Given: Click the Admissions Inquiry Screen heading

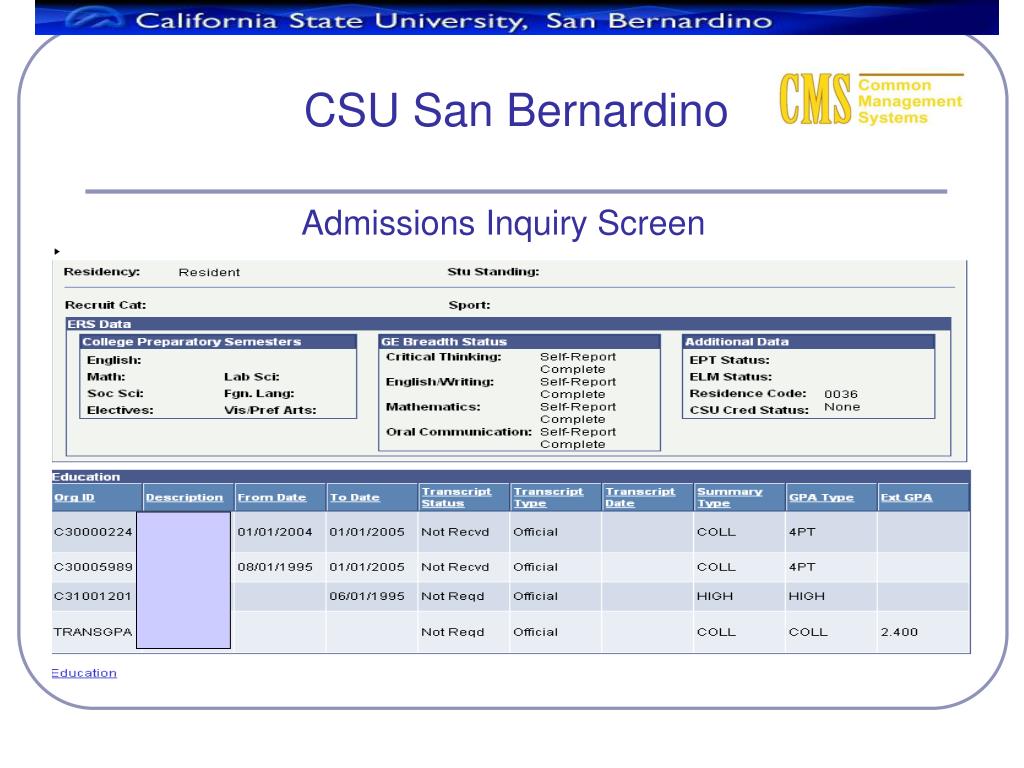Looking at the screenshot, I should 504,223.
